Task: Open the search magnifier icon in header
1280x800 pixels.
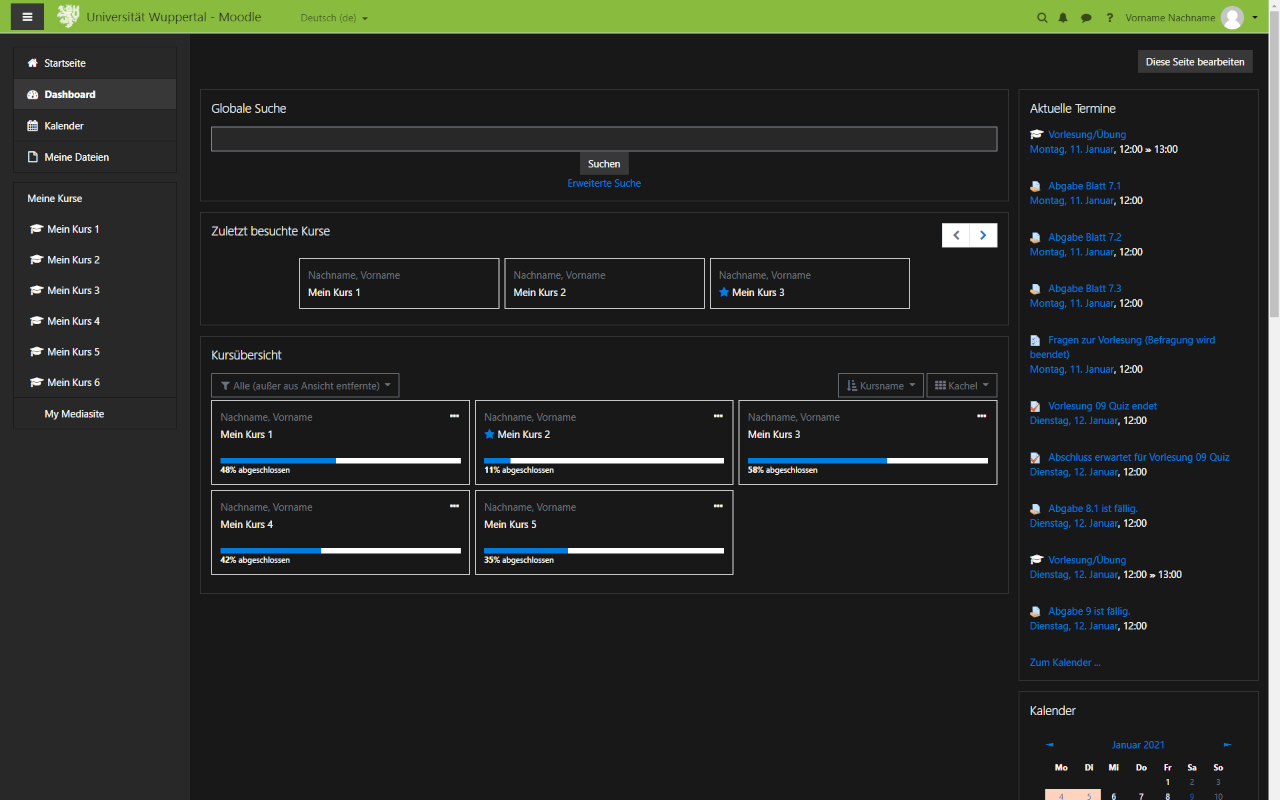Action: tap(1042, 18)
